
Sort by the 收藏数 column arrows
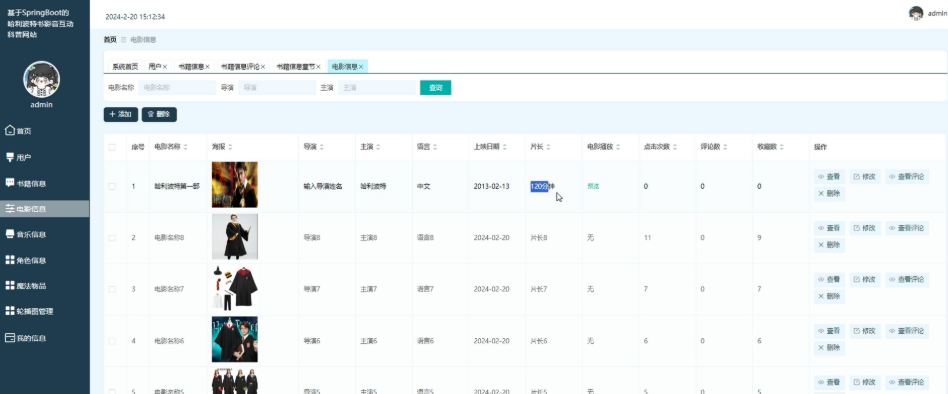pyautogui.click(x=782, y=147)
